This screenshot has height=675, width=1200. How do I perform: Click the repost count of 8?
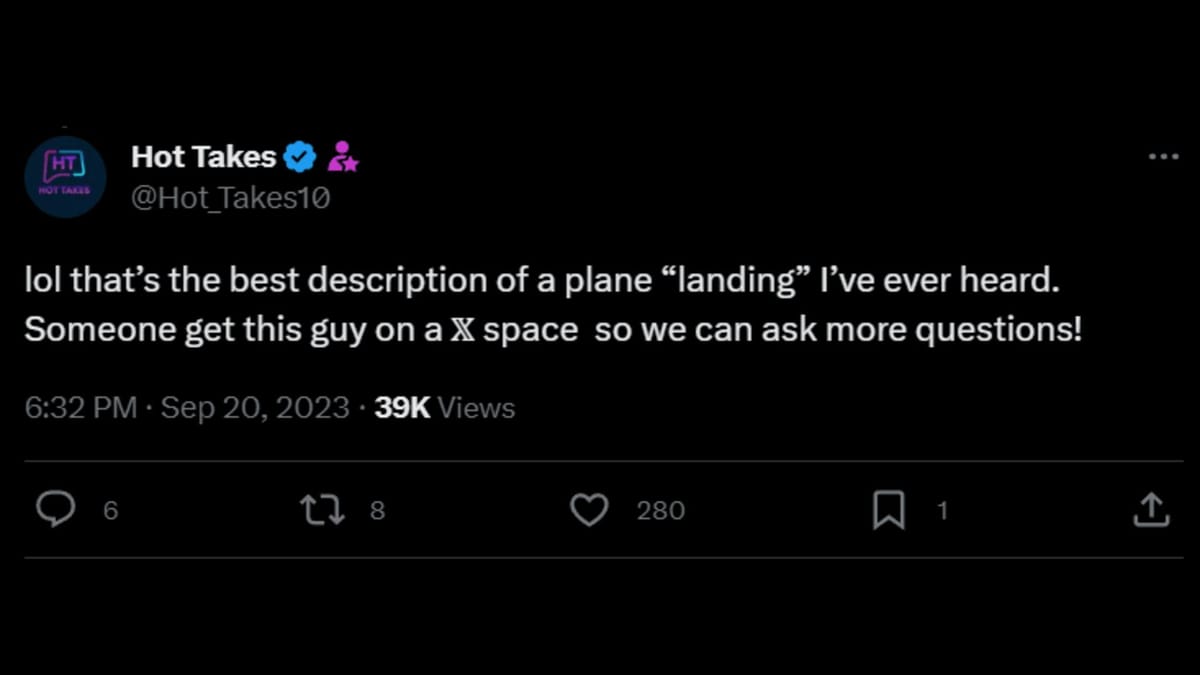pyautogui.click(x=377, y=511)
